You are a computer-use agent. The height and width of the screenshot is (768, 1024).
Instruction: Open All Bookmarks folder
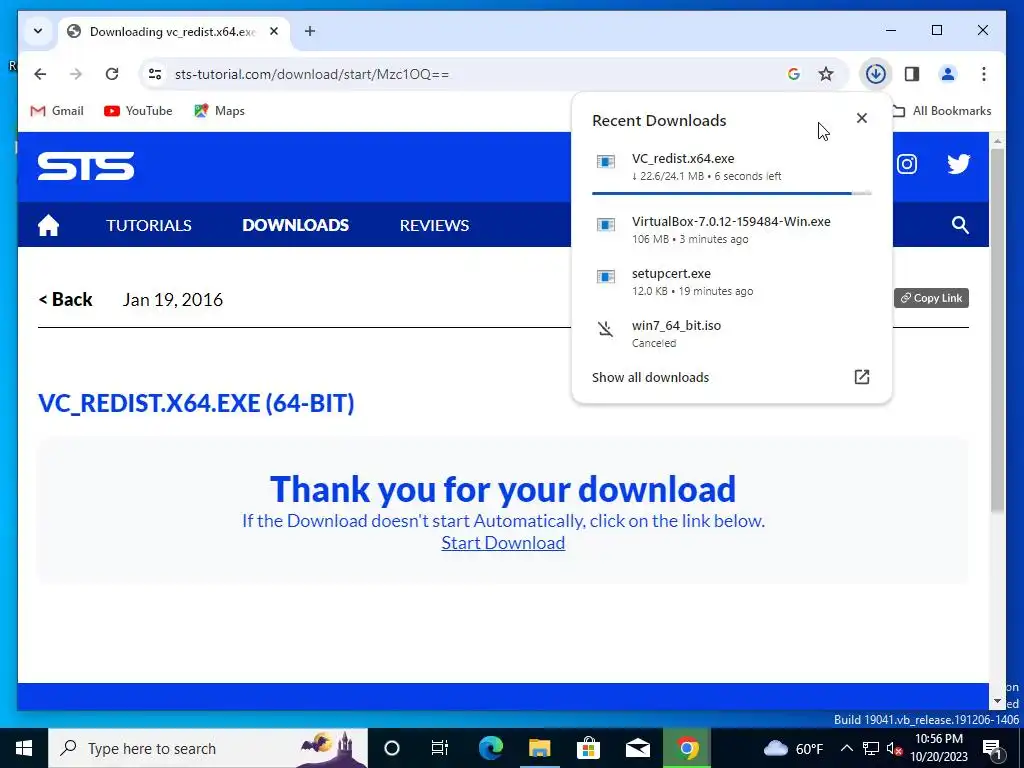942,111
